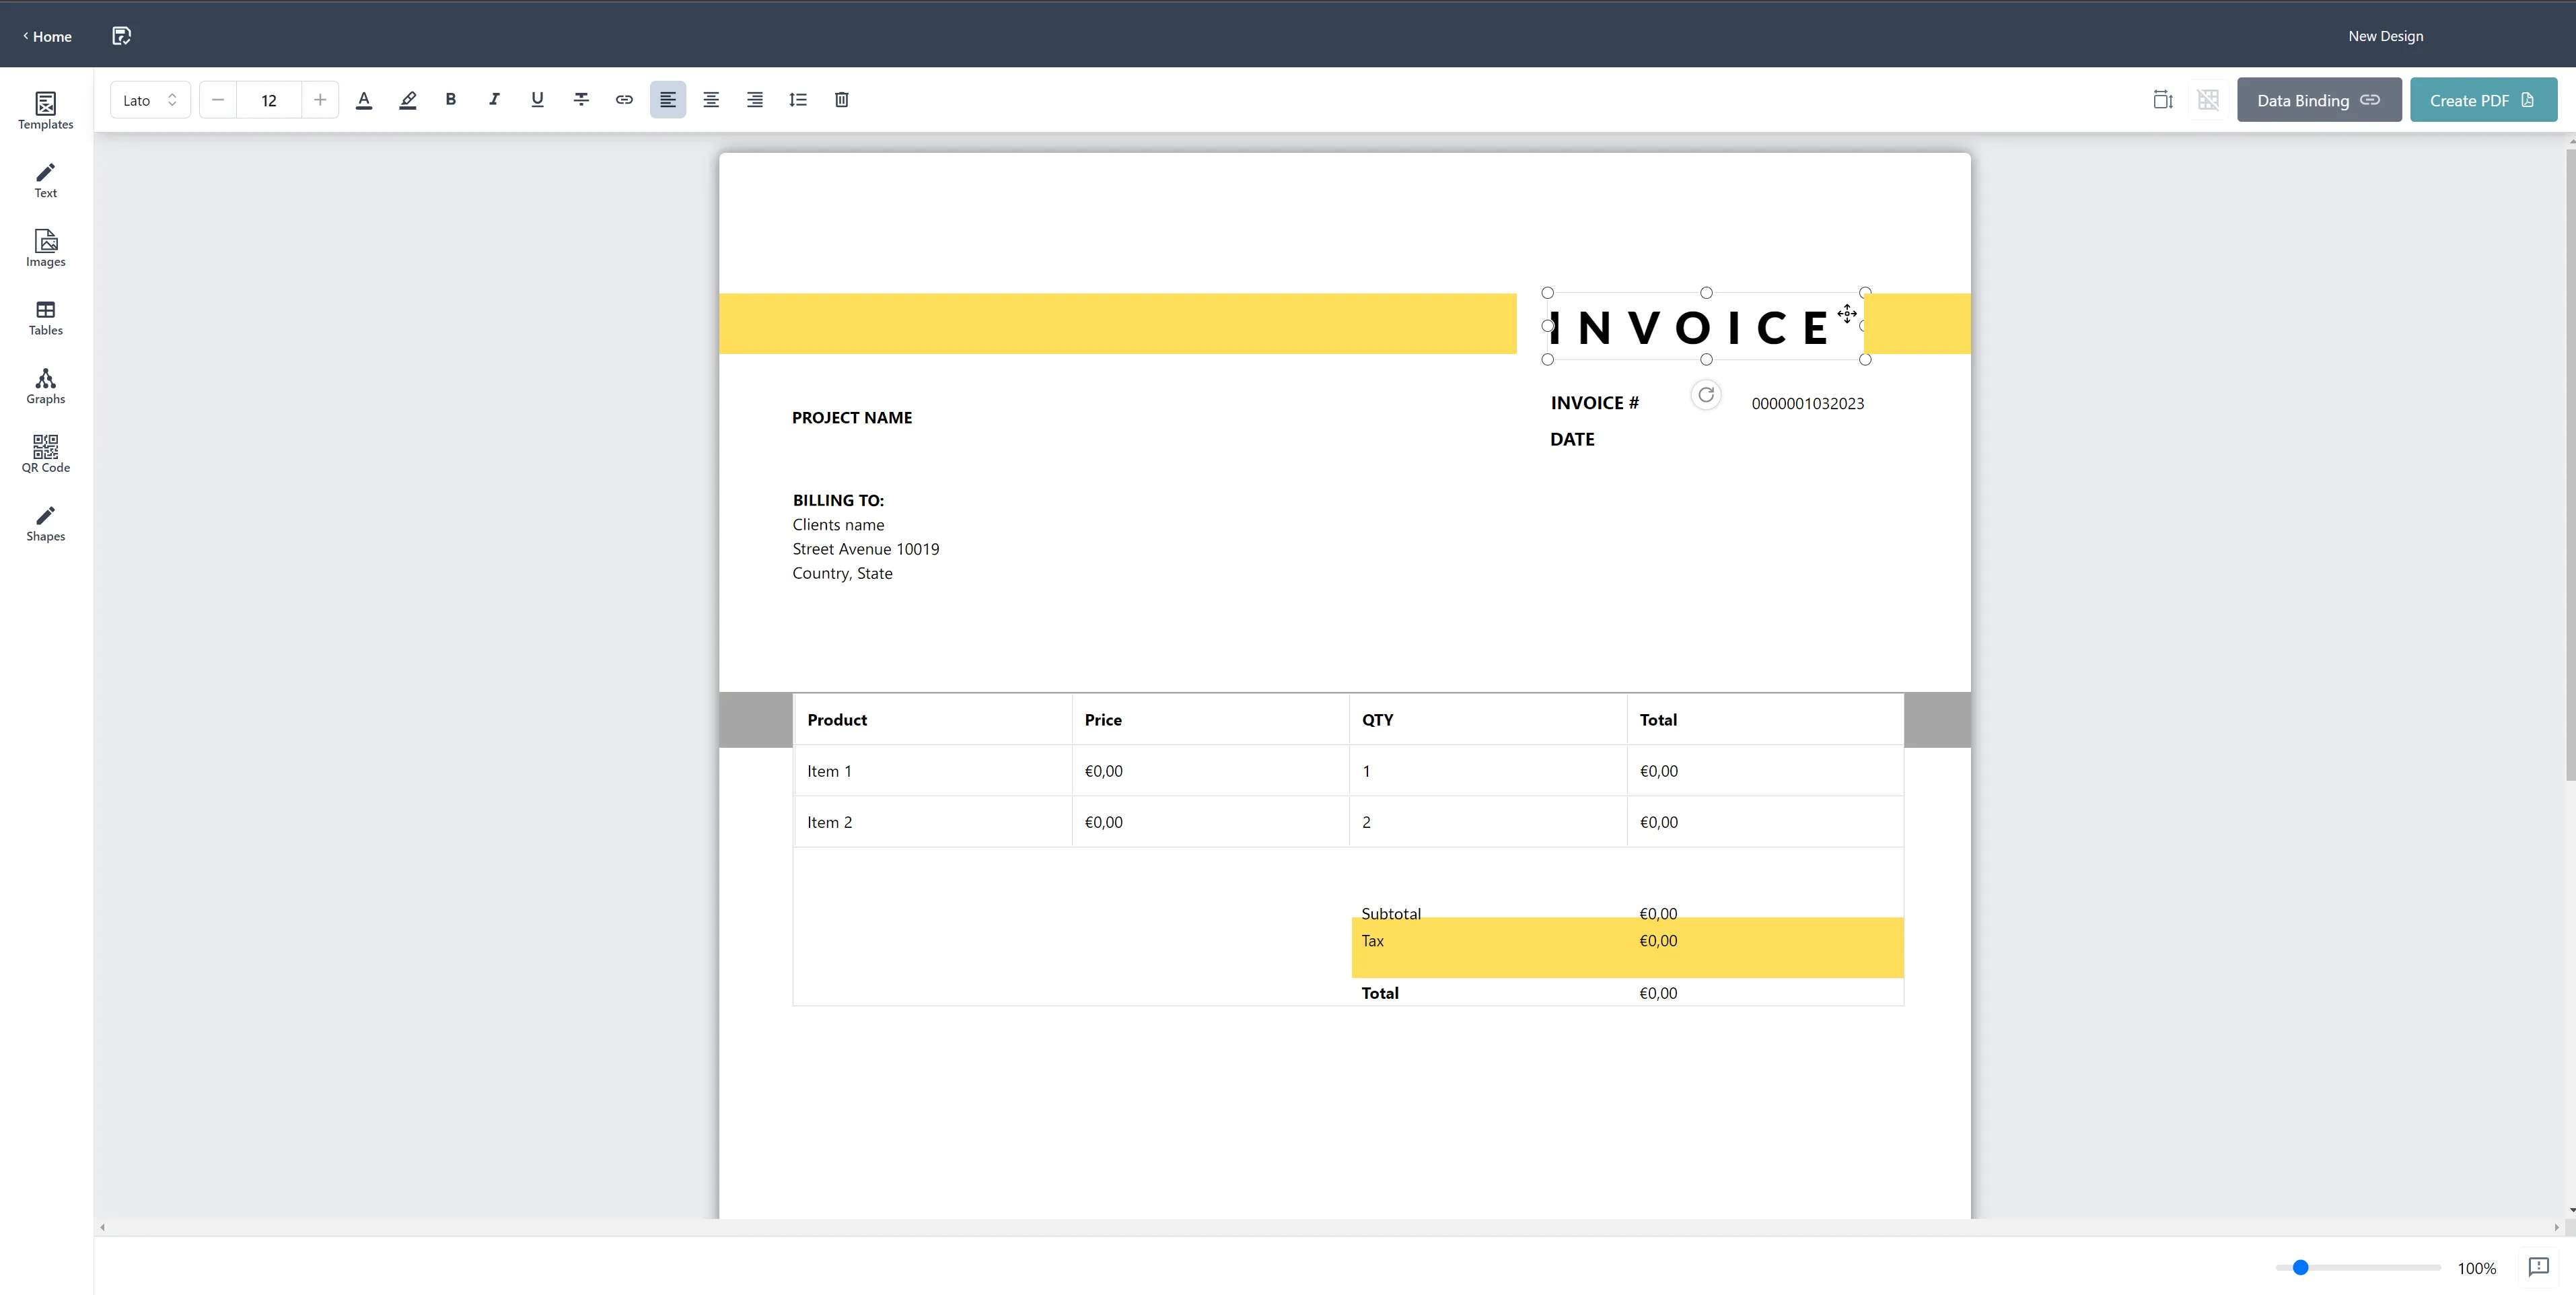
Task: Click the Total column header
Action: coord(1658,720)
